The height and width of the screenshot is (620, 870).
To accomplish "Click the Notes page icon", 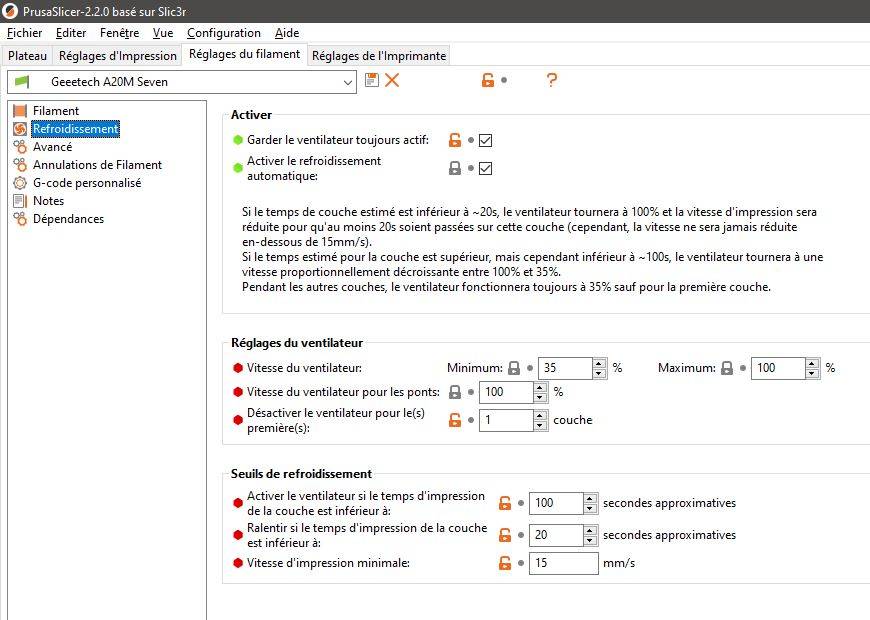I will 20,201.
